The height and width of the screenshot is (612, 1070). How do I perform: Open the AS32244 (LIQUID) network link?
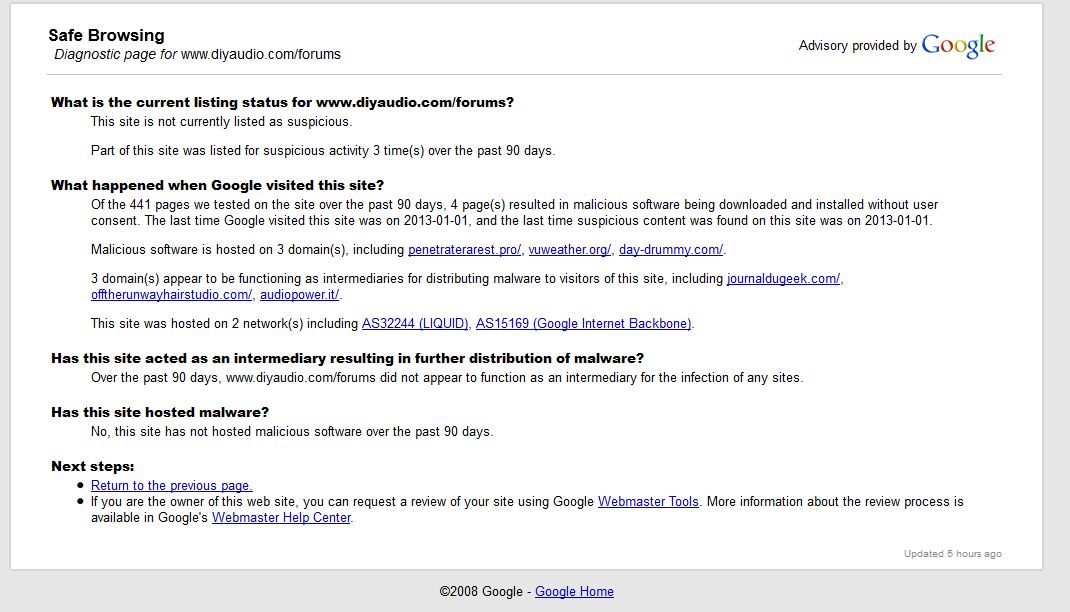point(415,323)
